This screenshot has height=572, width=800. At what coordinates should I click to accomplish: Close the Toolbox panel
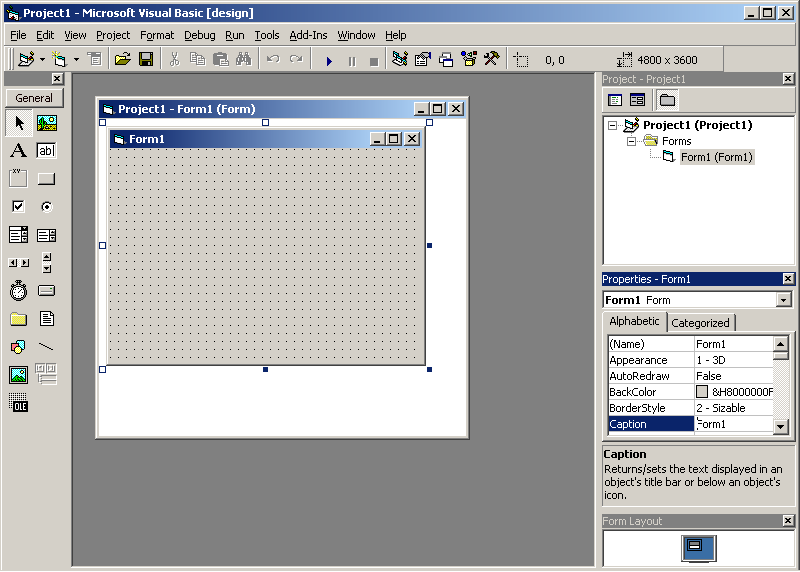click(x=57, y=79)
